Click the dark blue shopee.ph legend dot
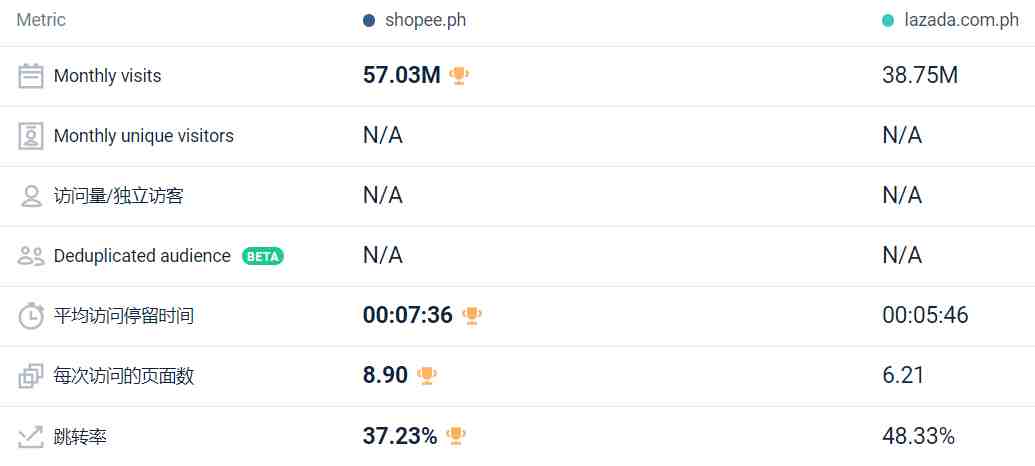 [x=369, y=20]
